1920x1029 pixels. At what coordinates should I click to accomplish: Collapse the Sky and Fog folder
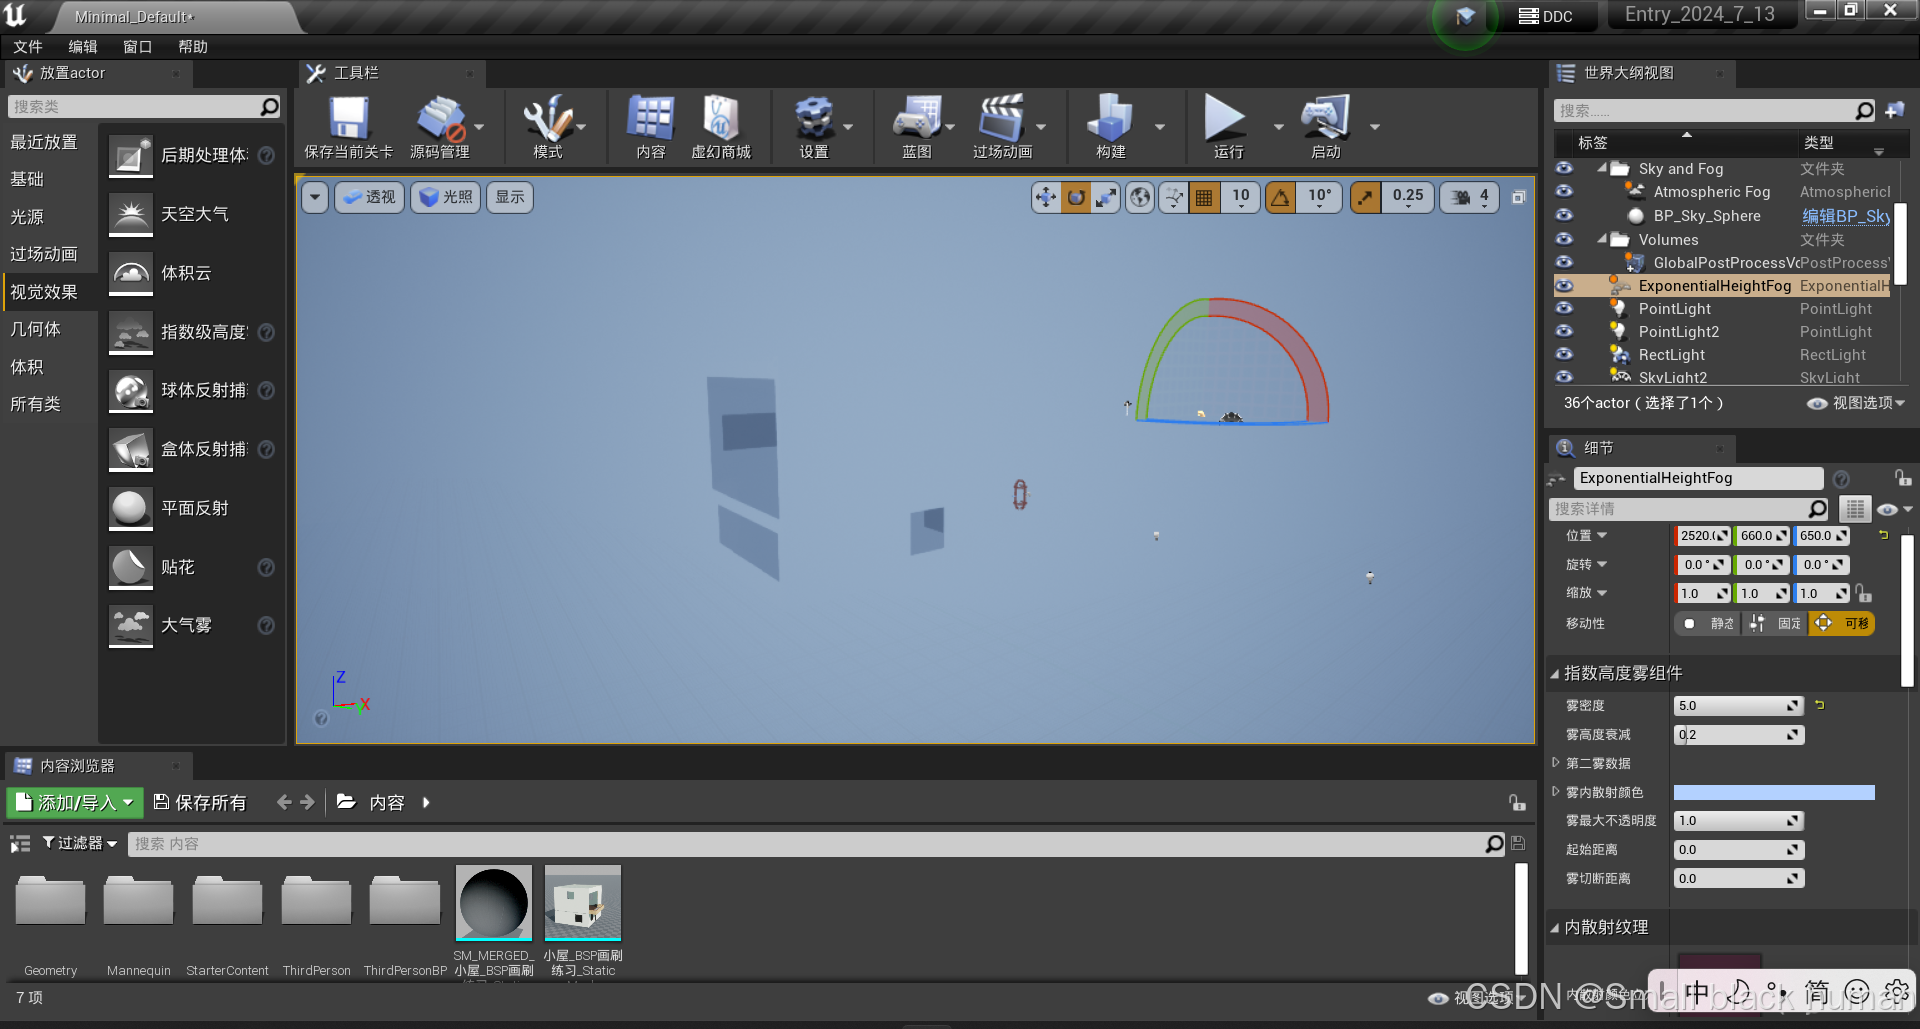[x=1602, y=169]
